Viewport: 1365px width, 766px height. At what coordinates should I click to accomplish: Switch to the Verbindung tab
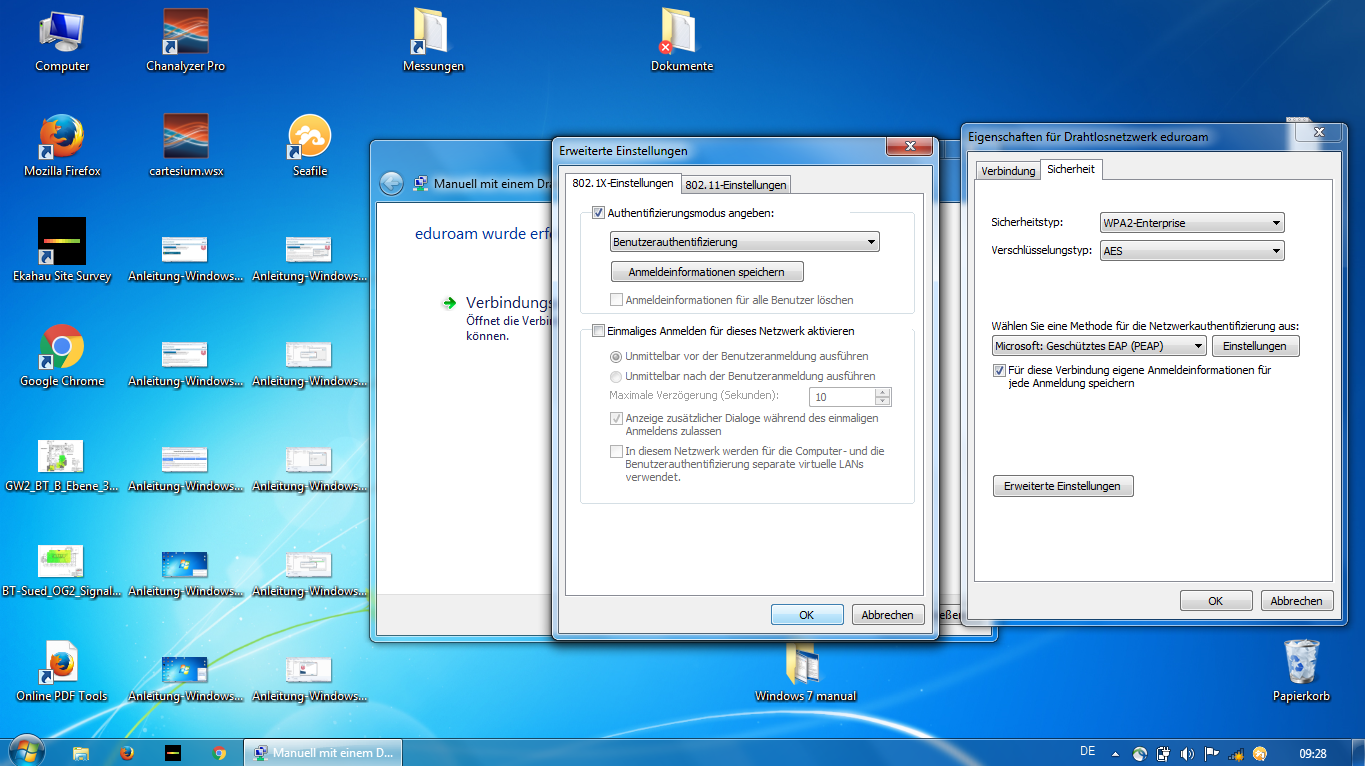tap(1008, 171)
